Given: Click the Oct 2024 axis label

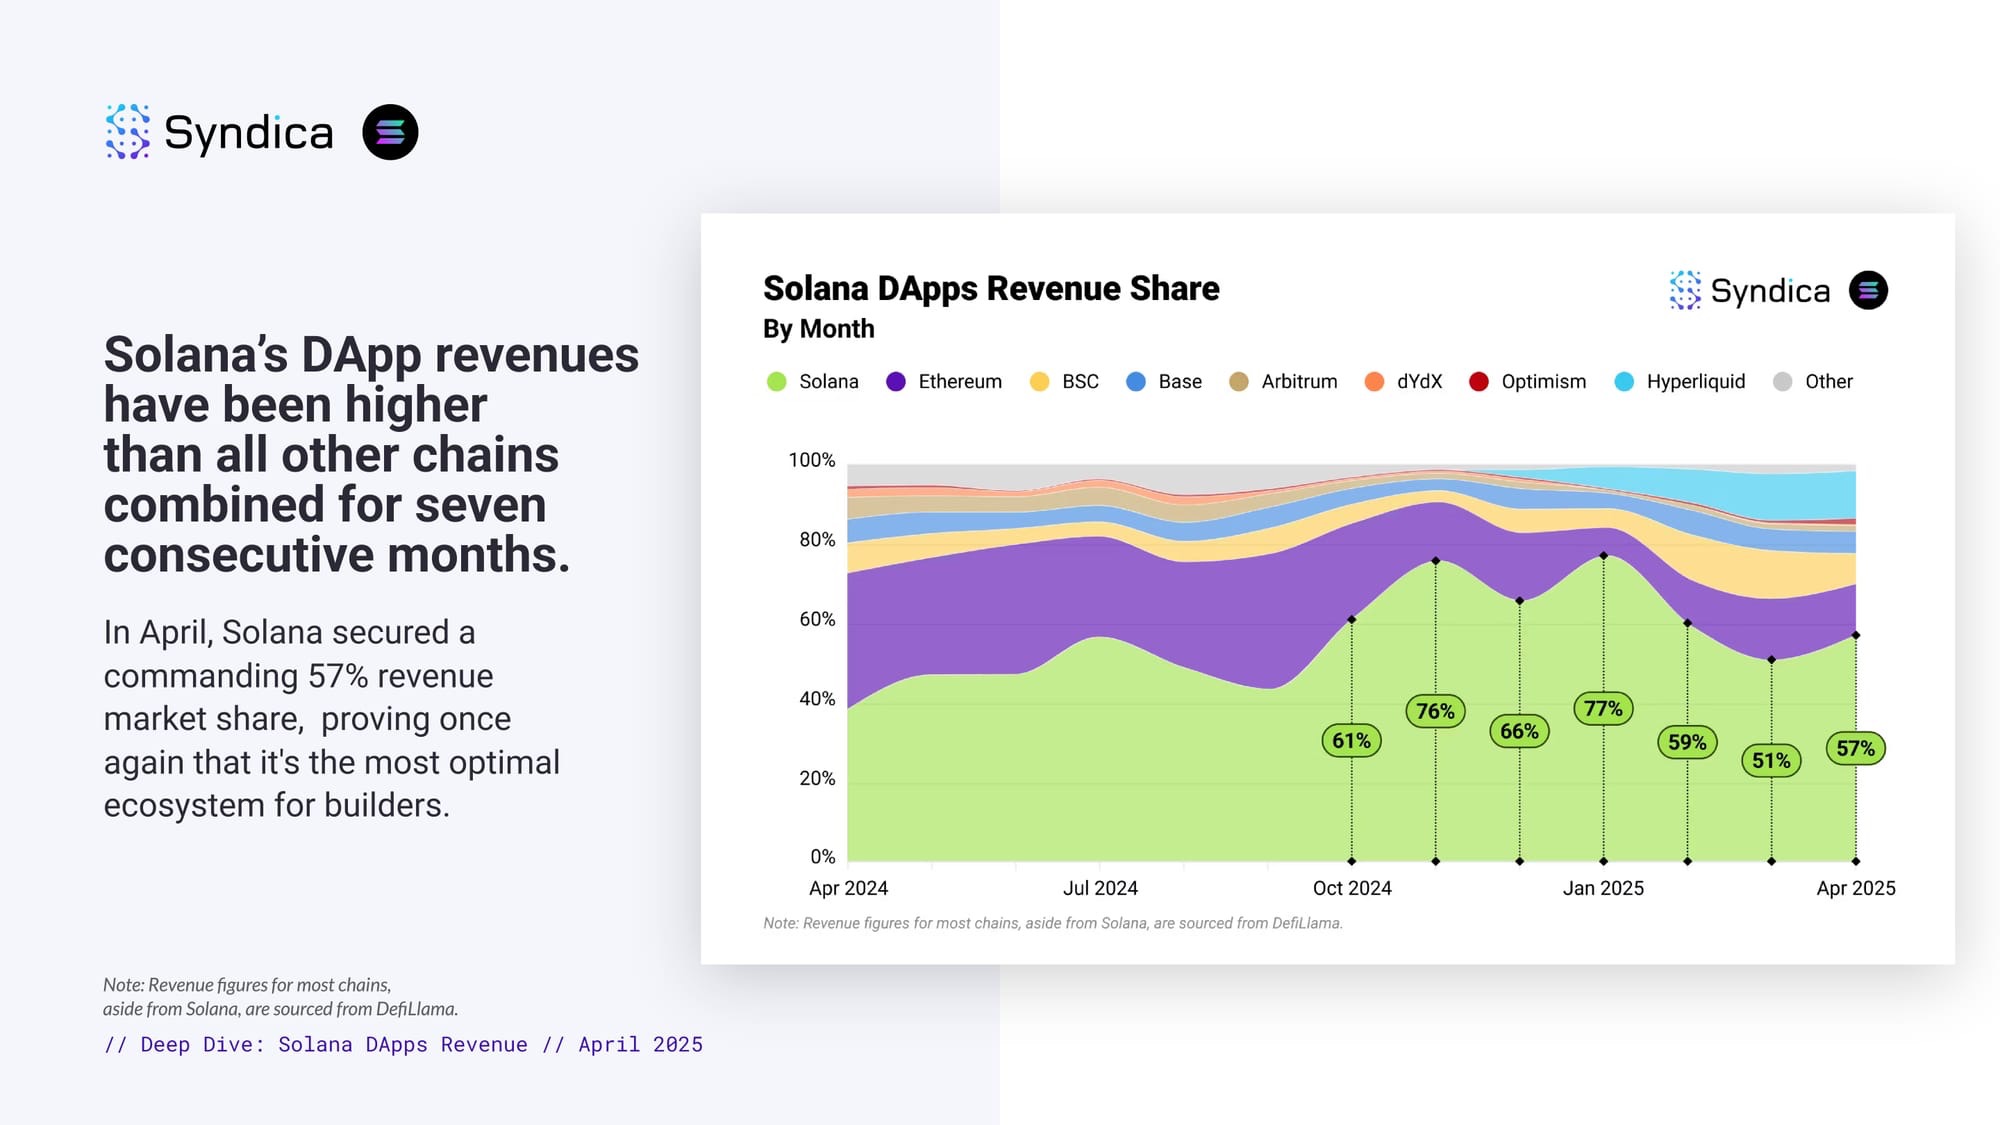Looking at the screenshot, I should pos(1352,888).
